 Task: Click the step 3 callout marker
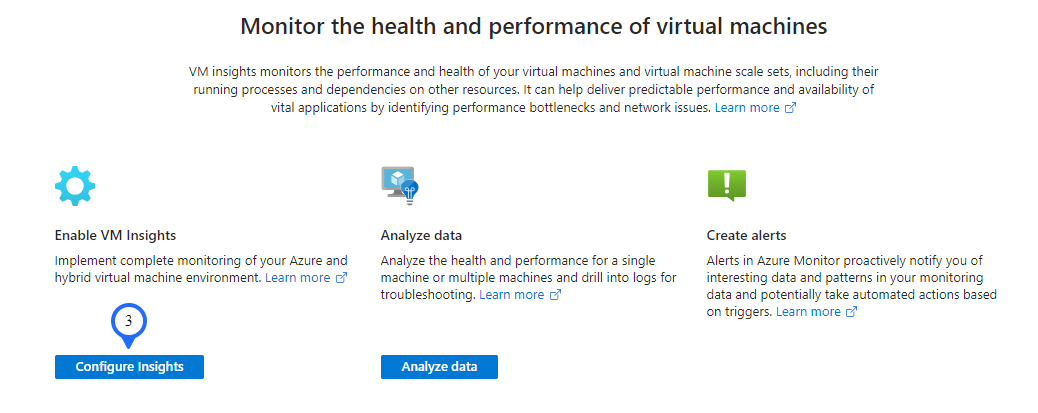coord(129,323)
